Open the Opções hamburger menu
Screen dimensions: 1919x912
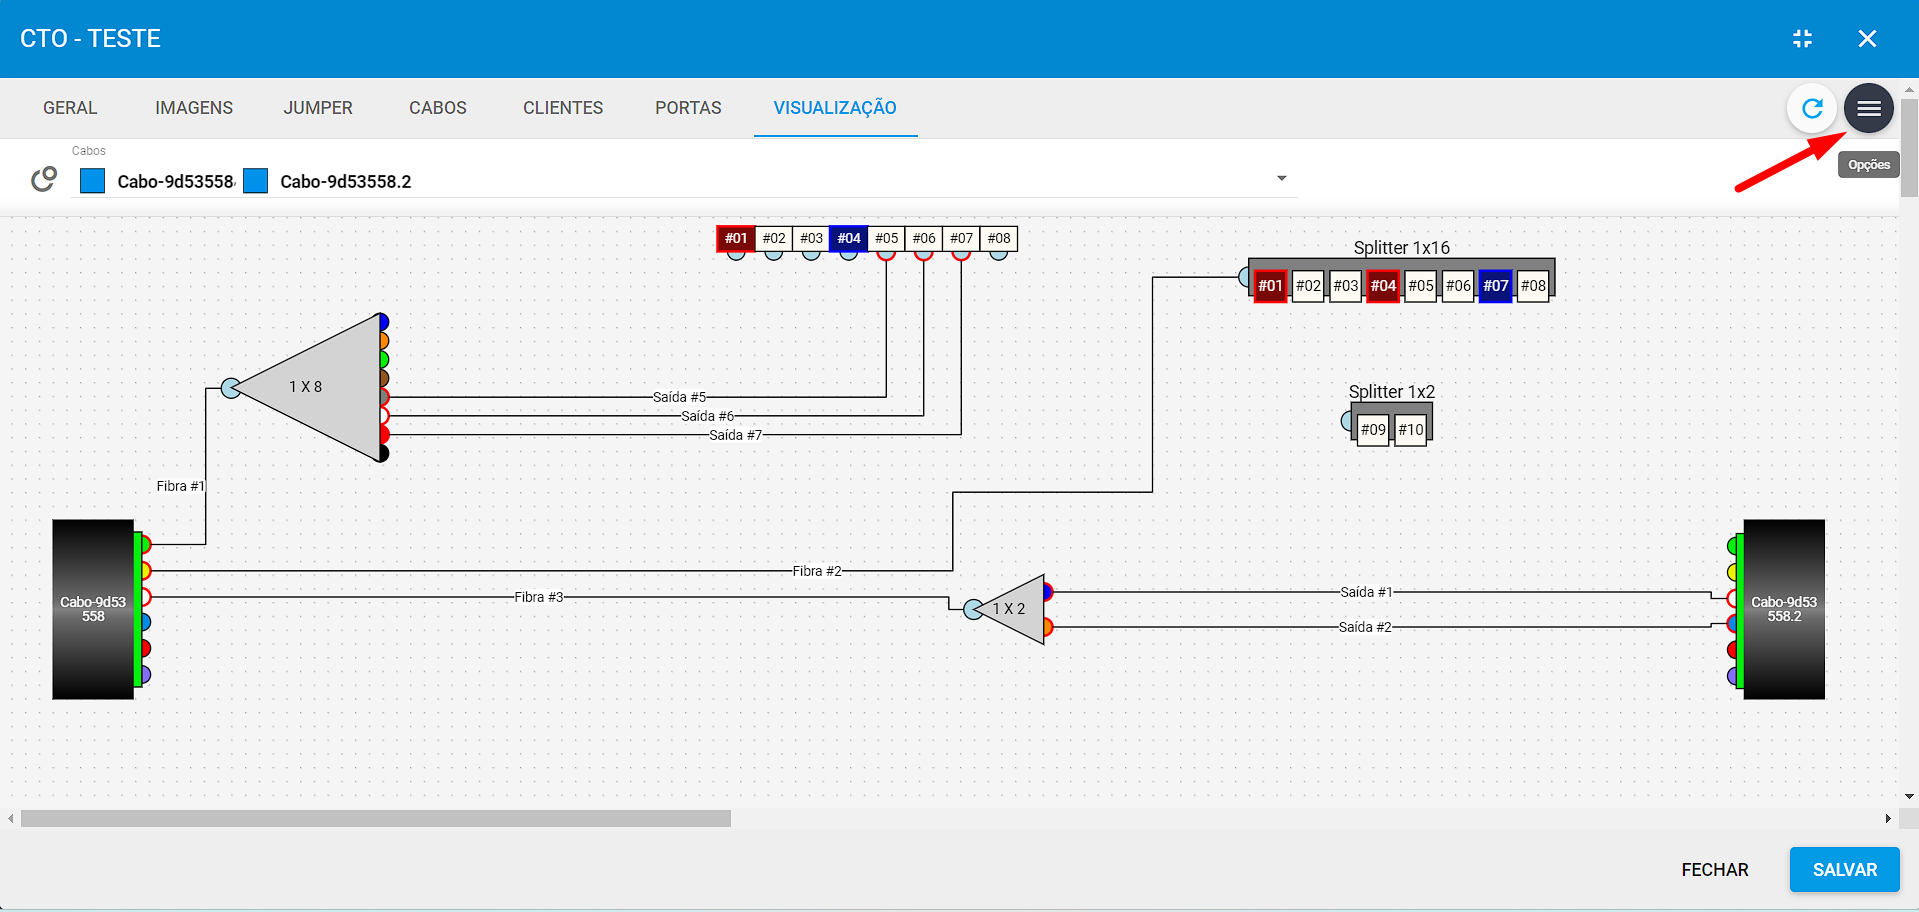(1868, 108)
